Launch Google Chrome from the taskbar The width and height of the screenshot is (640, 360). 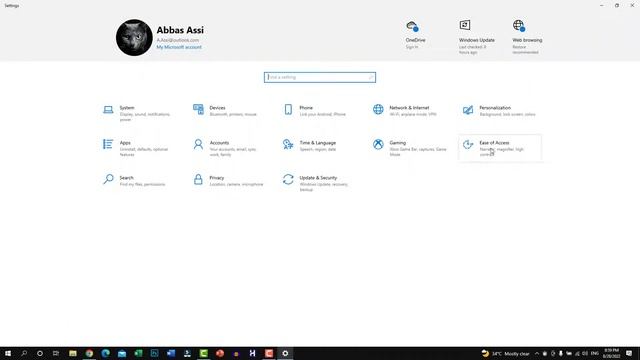pos(89,353)
